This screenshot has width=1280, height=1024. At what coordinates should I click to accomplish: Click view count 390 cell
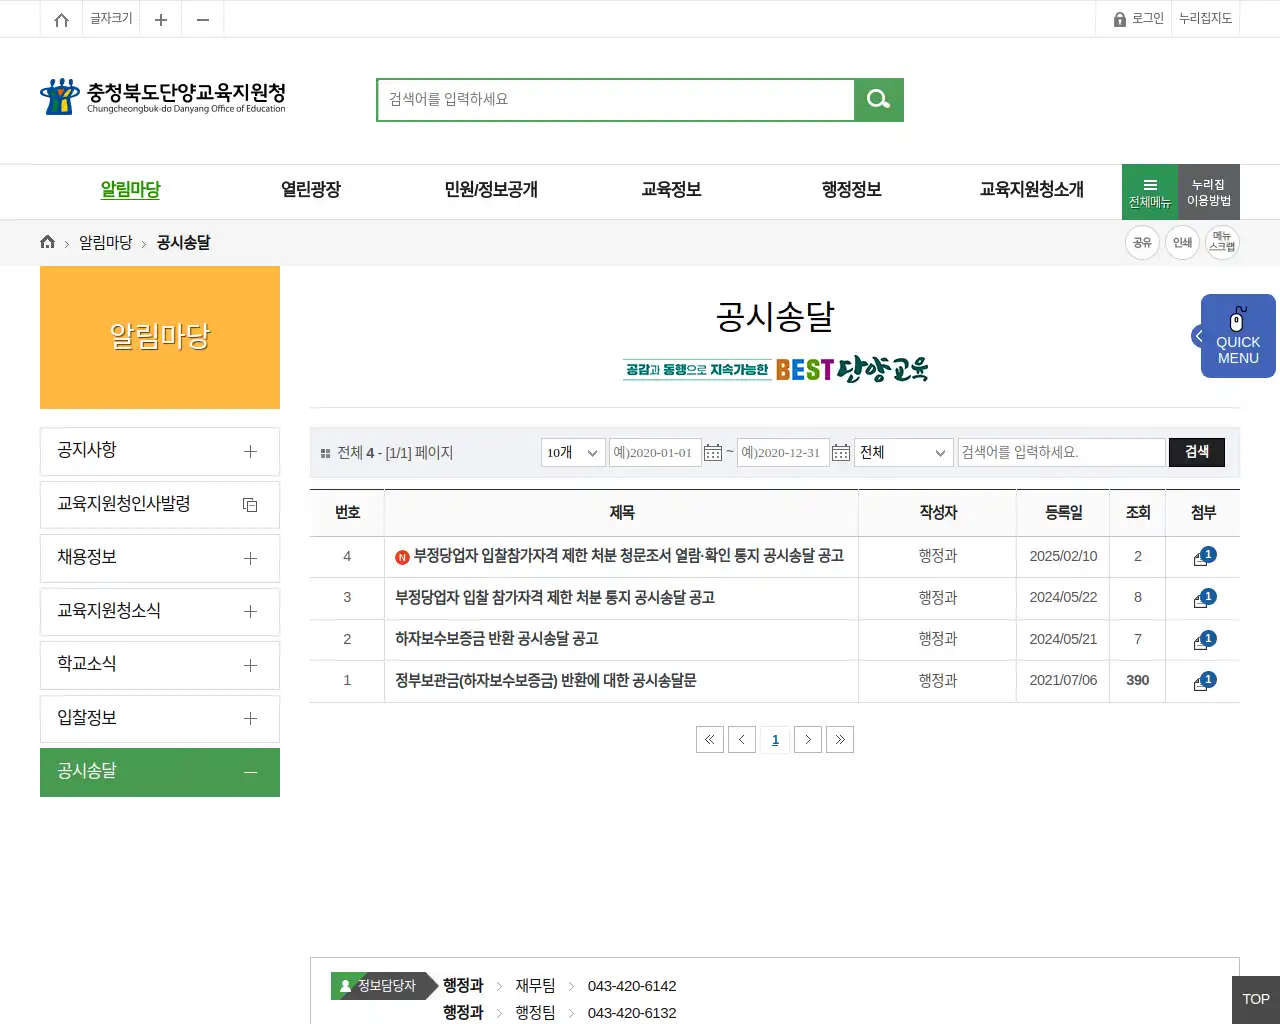point(1138,681)
